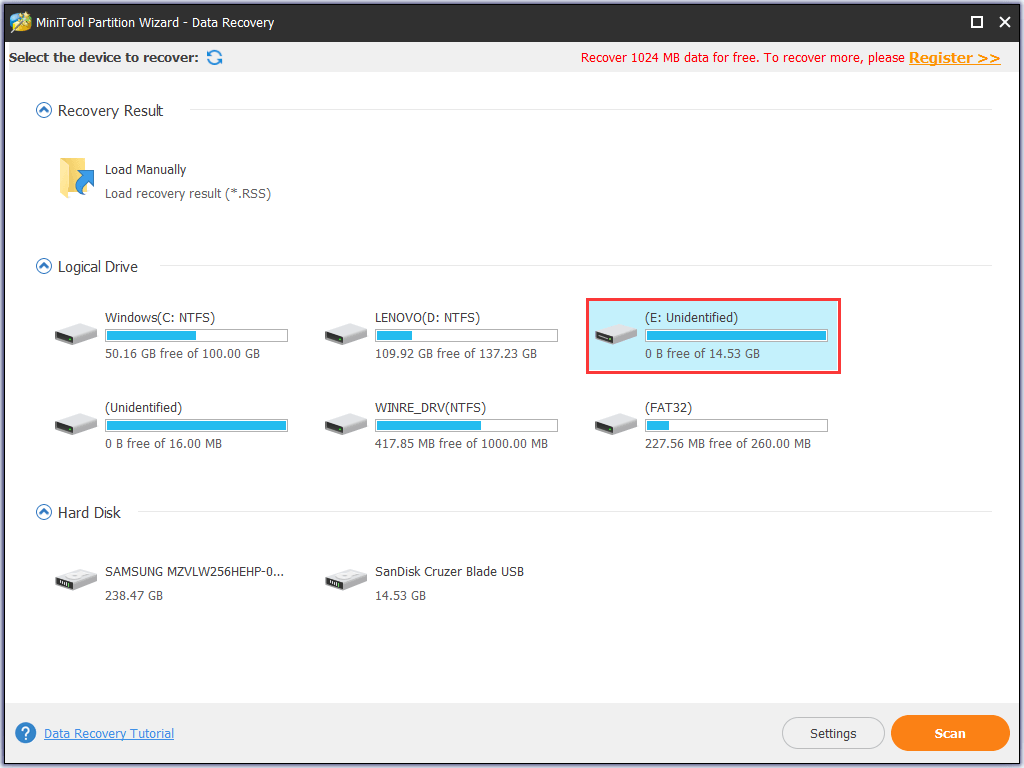Screen dimensions: 1024x768
Task: Collapse the Recovery Result section
Action: tap(44, 110)
